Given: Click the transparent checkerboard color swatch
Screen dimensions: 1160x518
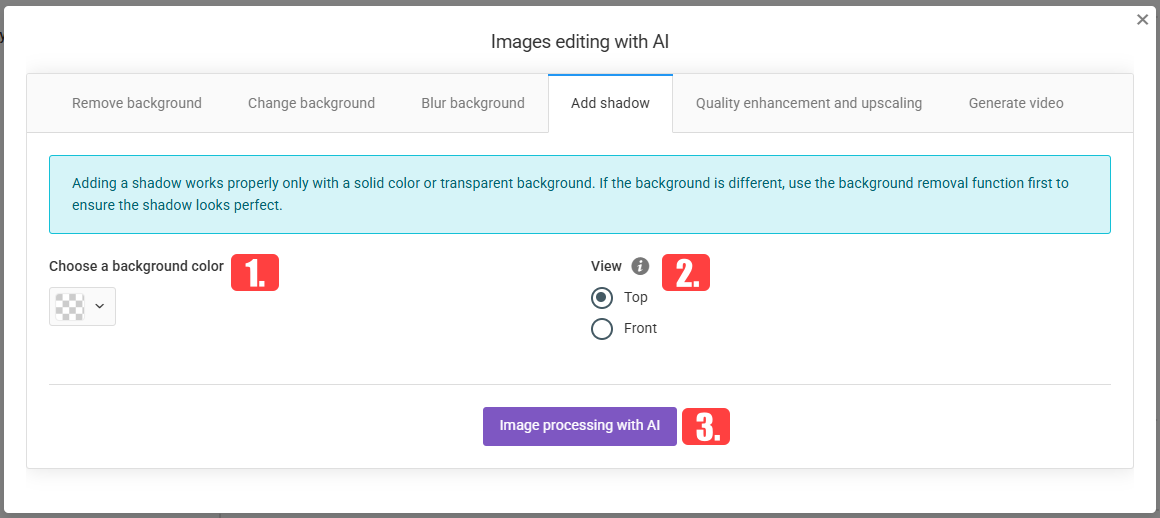Looking at the screenshot, I should (70, 306).
